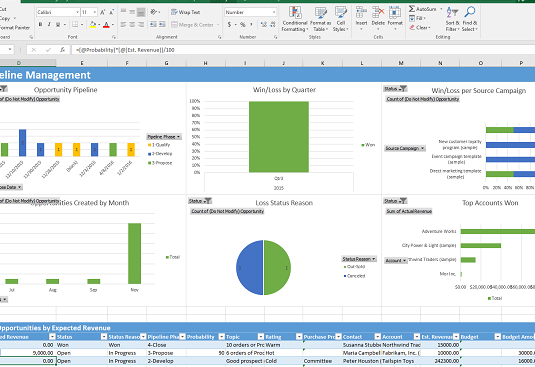Increase font size with grow font icon

(102, 12)
